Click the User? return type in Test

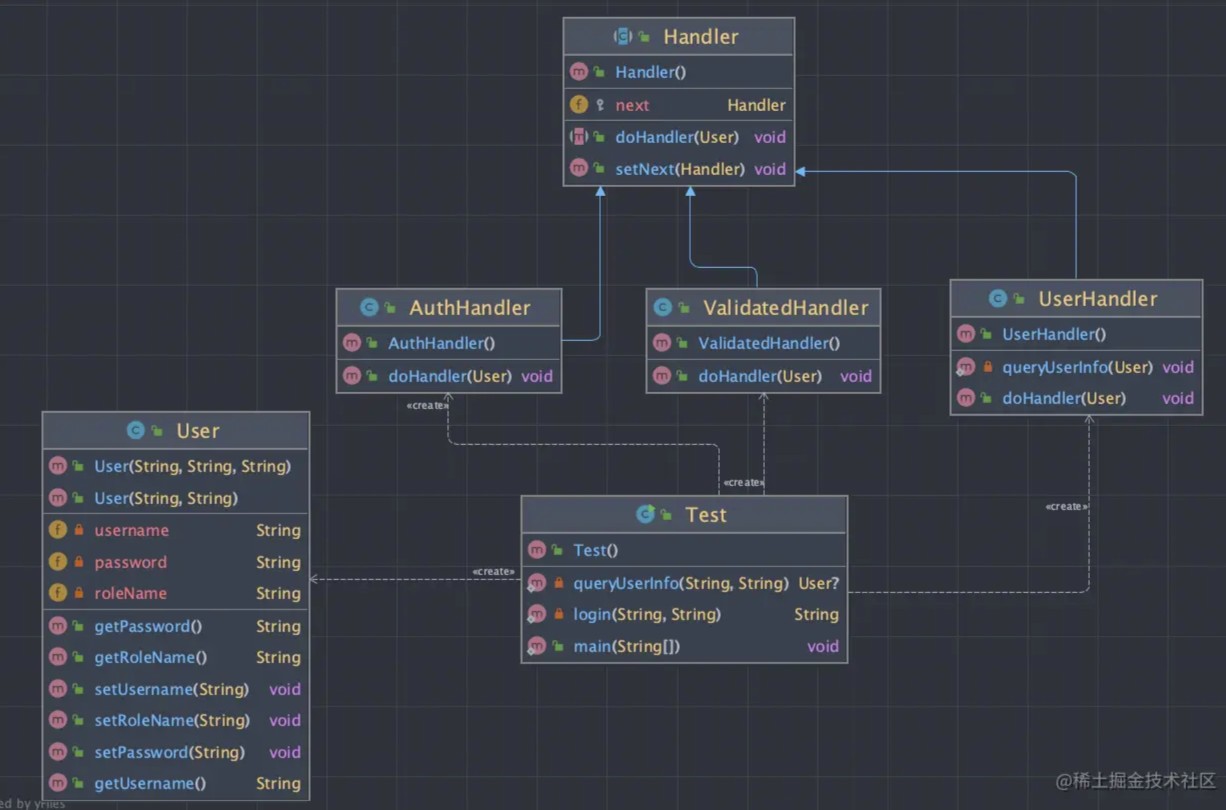coord(819,583)
